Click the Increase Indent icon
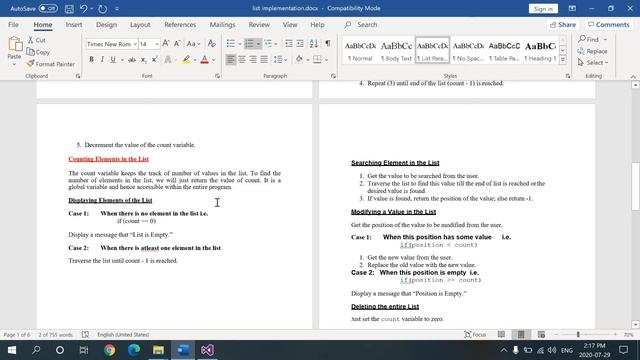The height and width of the screenshot is (360, 640). tap(300, 43)
